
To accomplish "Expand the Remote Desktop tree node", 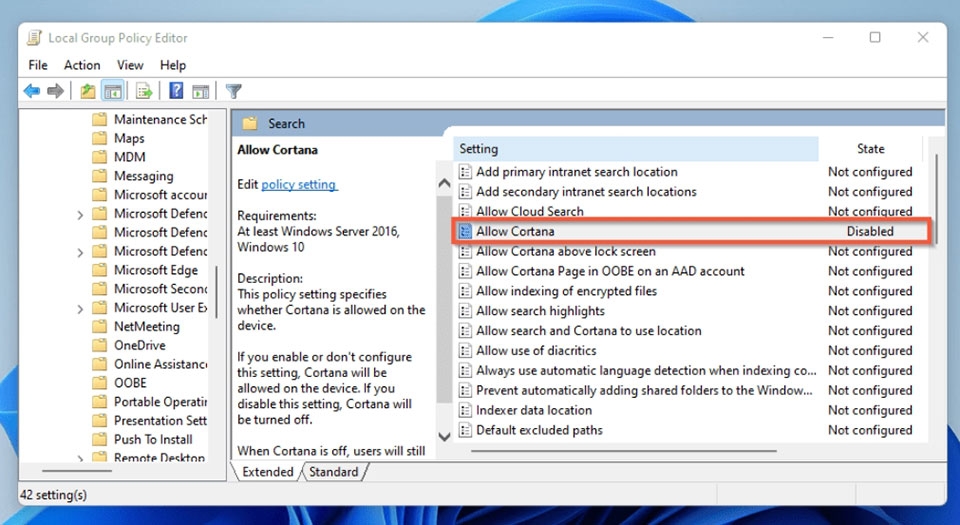I will (80, 458).
